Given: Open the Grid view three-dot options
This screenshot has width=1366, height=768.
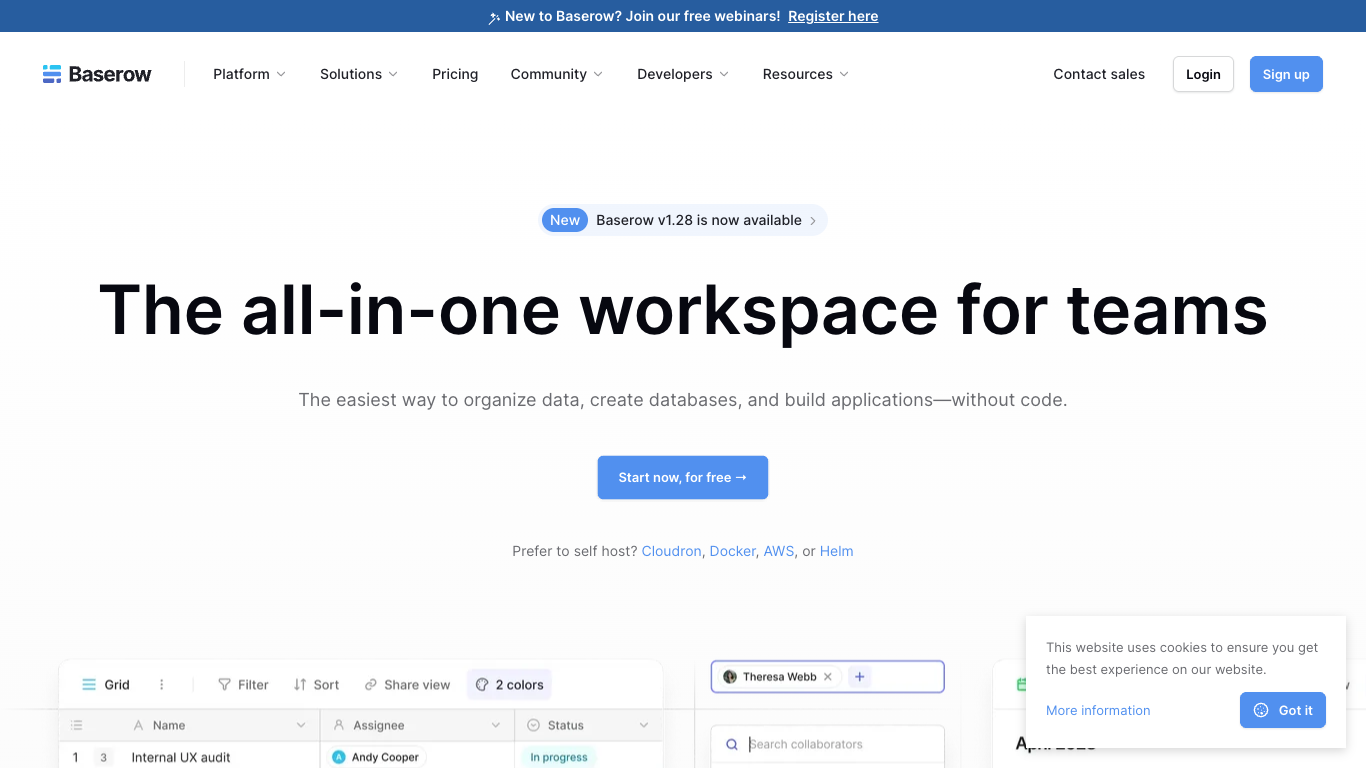Looking at the screenshot, I should point(162,685).
